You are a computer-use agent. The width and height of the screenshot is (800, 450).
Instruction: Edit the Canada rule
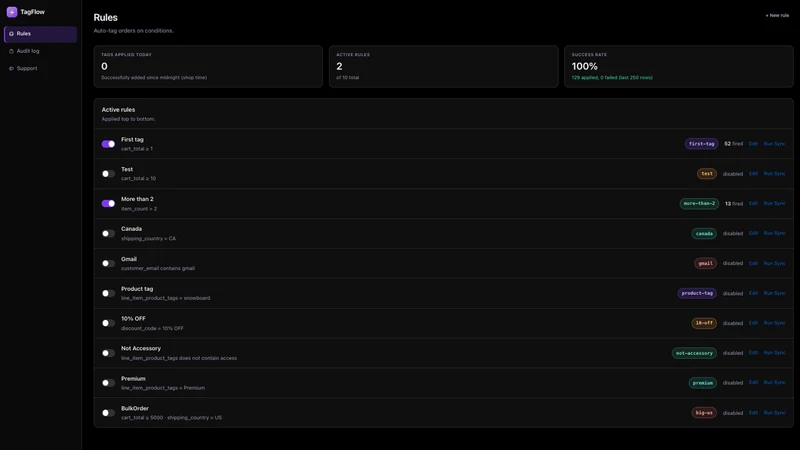click(x=753, y=233)
